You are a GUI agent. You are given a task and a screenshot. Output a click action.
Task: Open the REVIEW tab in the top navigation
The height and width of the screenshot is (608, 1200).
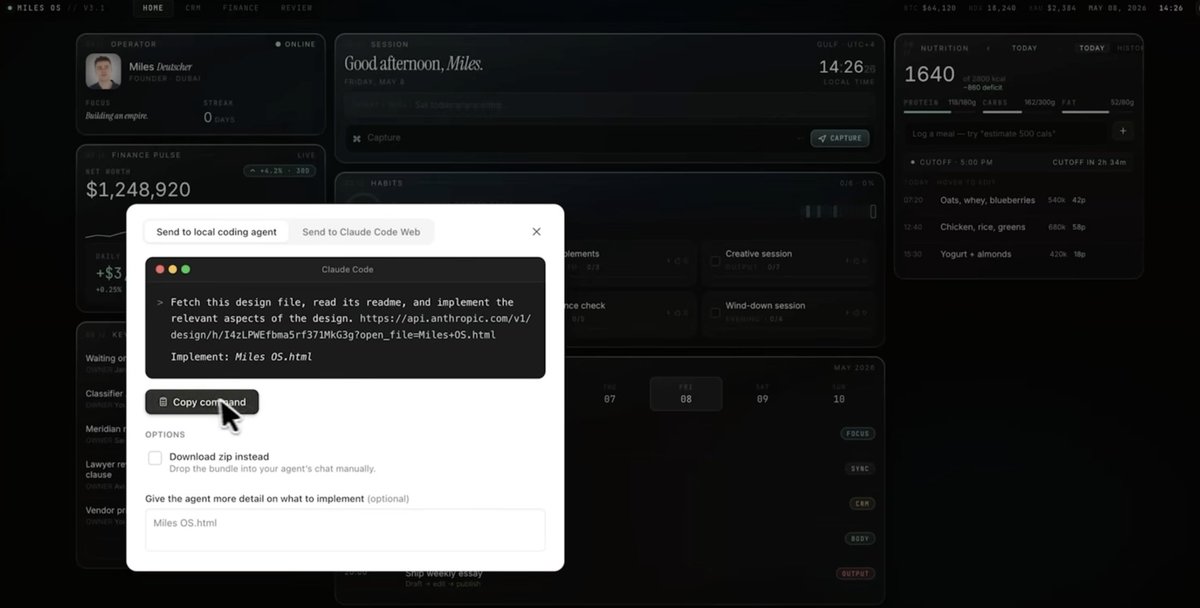click(x=296, y=8)
